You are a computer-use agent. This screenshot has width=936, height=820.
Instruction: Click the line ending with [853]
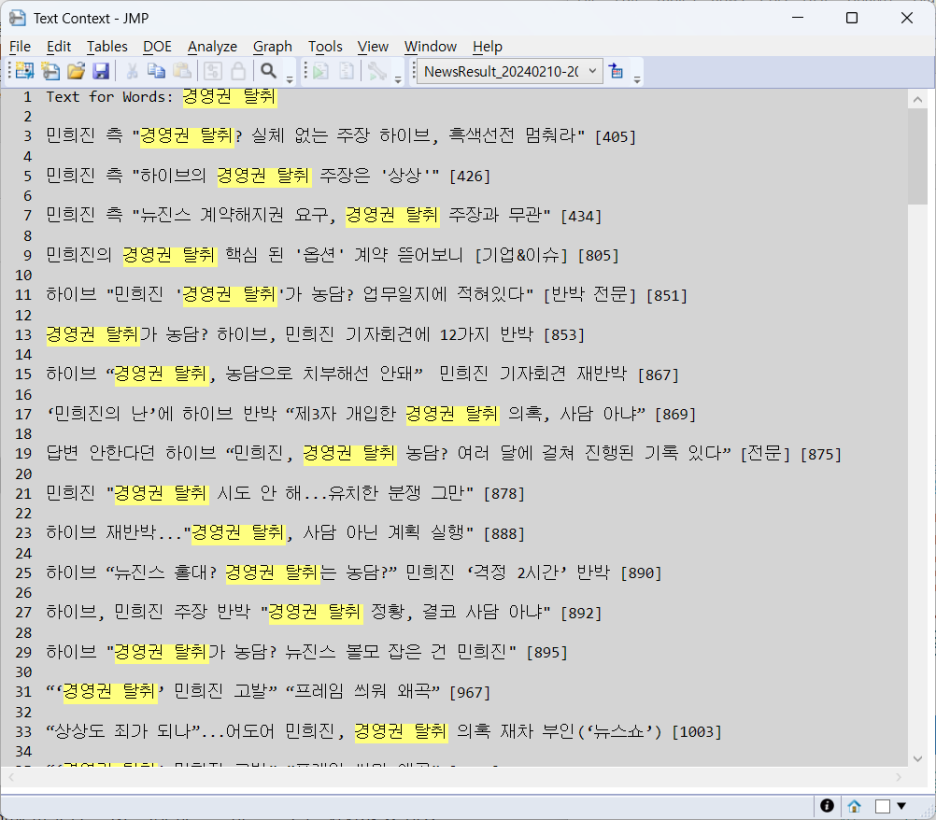[x=315, y=334]
